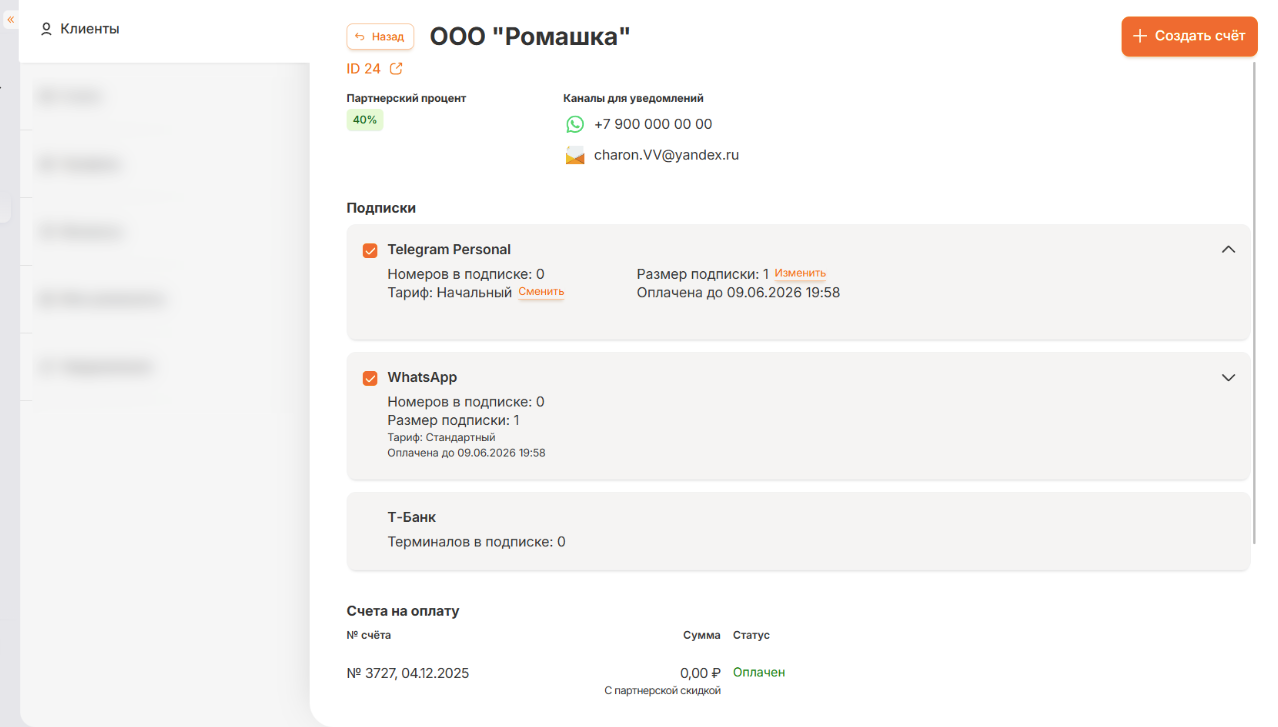1278x727 pixels.
Task: Select the T-Банк subscription card
Action: [798, 530]
